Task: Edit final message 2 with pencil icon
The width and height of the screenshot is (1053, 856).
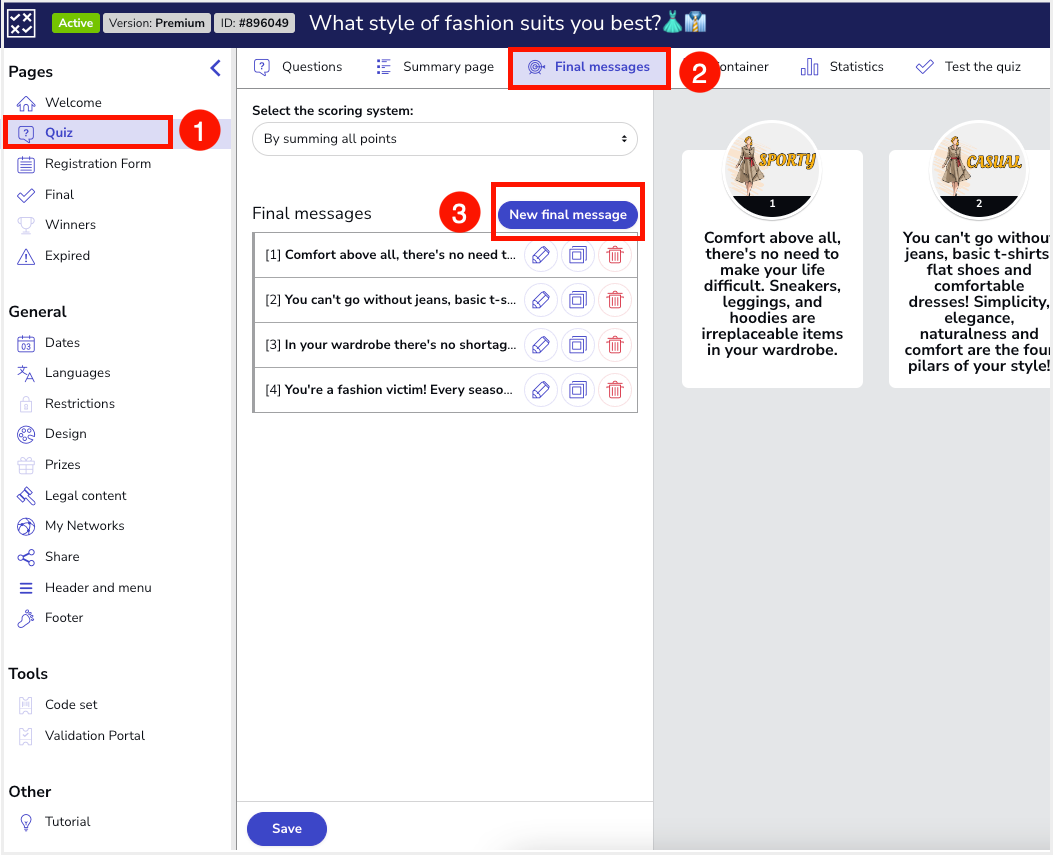Action: pyautogui.click(x=541, y=300)
